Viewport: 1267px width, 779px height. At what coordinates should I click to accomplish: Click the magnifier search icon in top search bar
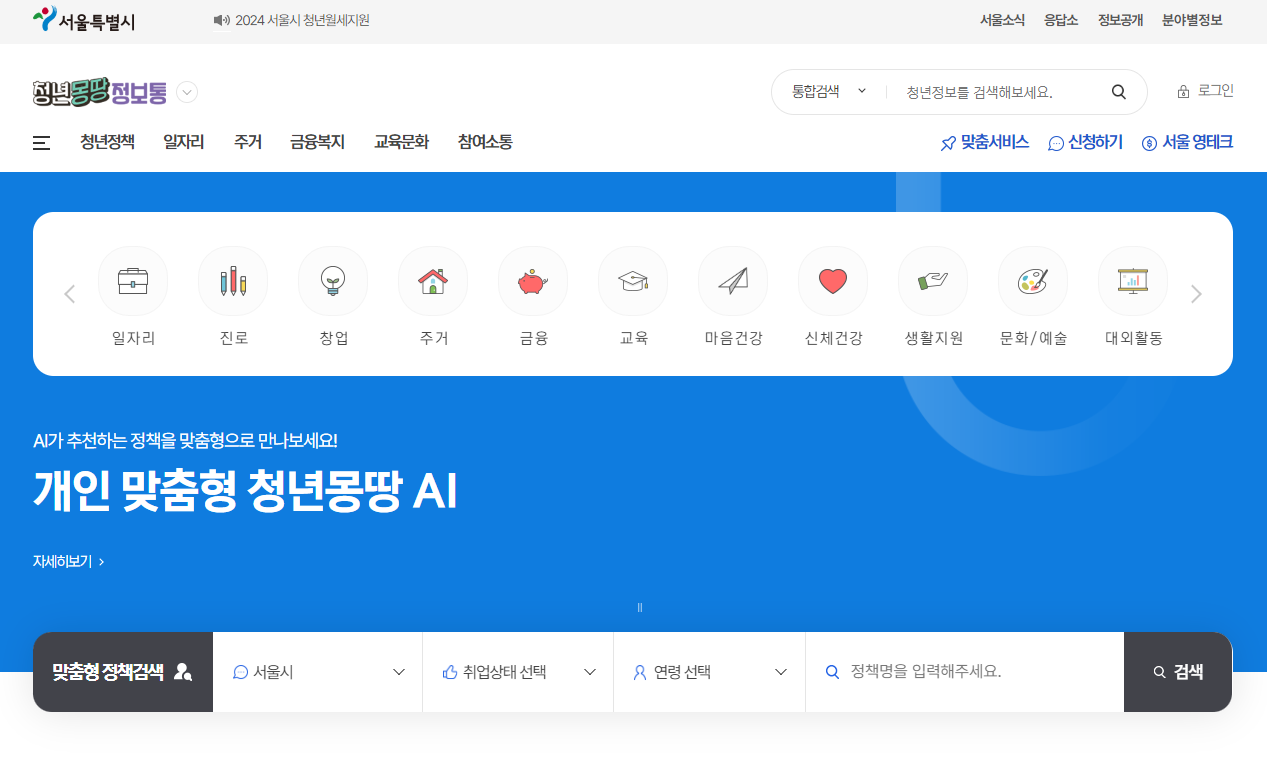click(x=1119, y=92)
